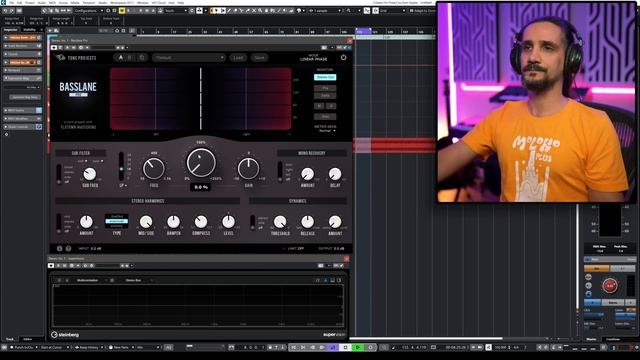The width and height of the screenshot is (640, 360).
Task: Open the Transport menu
Action: [x=89, y=2]
